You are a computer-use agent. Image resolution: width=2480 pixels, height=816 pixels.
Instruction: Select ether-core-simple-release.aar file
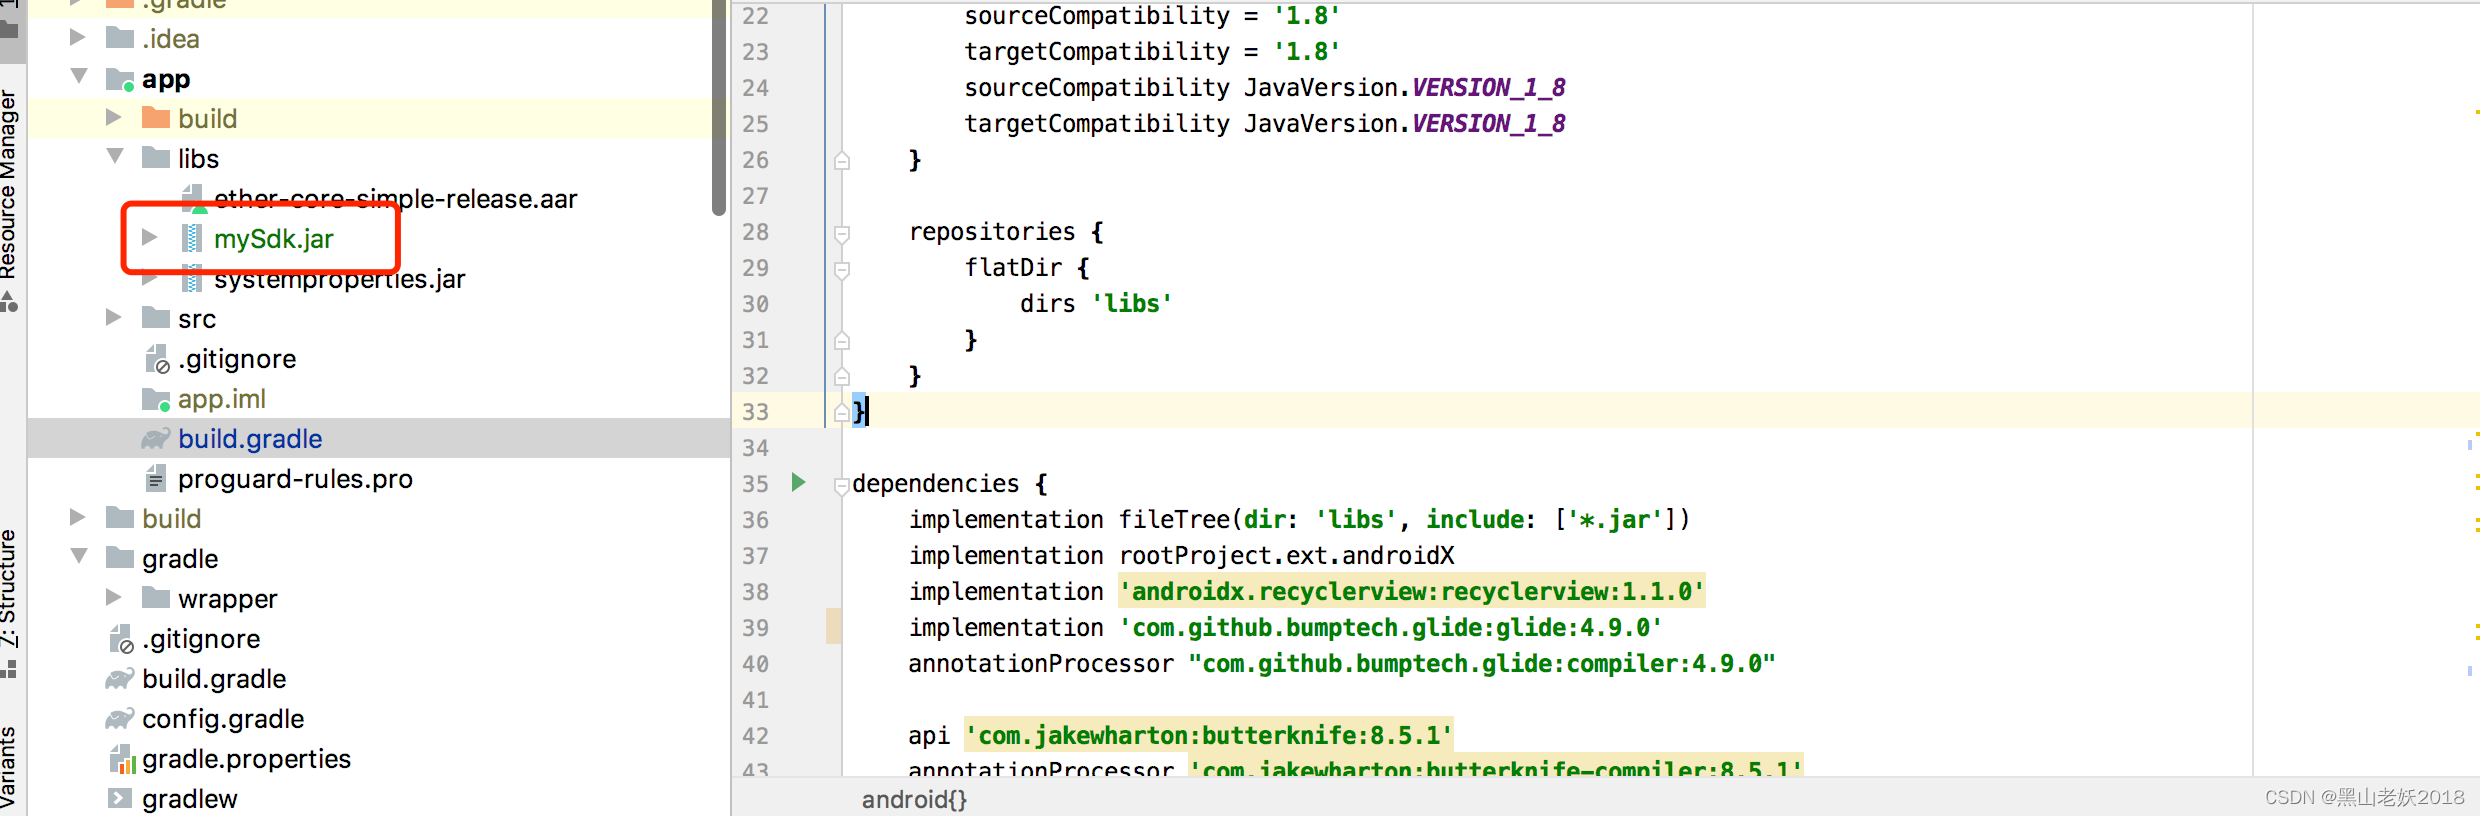point(395,199)
